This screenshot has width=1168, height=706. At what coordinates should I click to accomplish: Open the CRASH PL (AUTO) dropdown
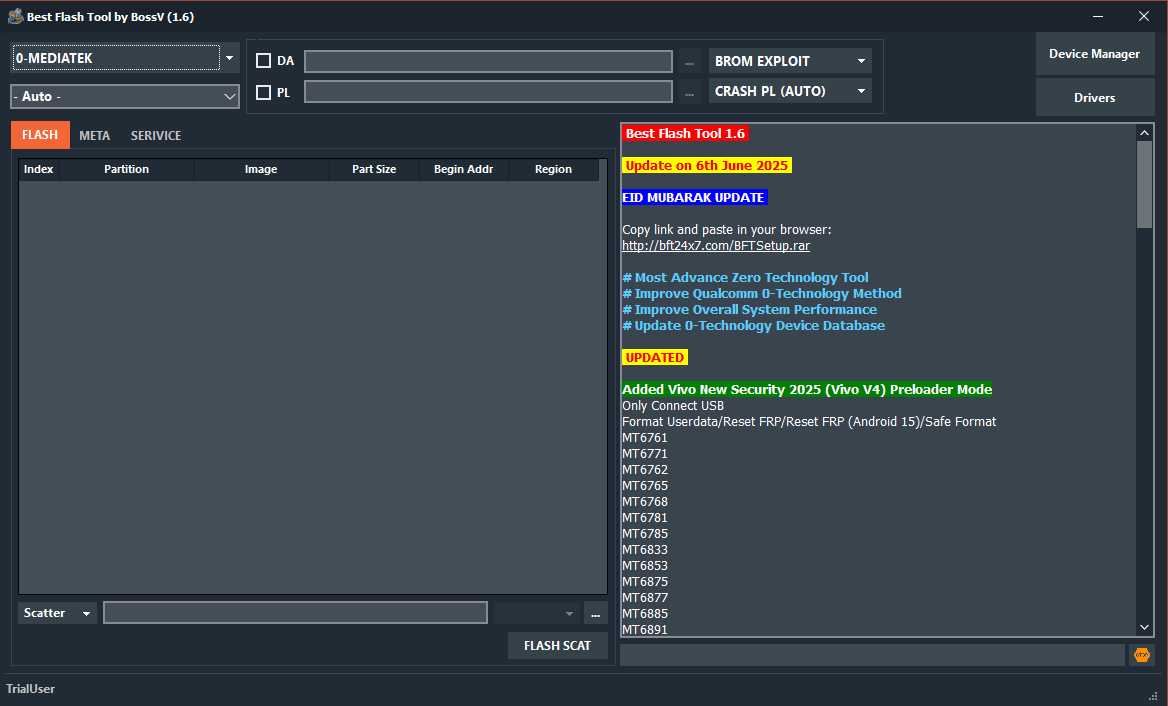pyautogui.click(x=859, y=91)
